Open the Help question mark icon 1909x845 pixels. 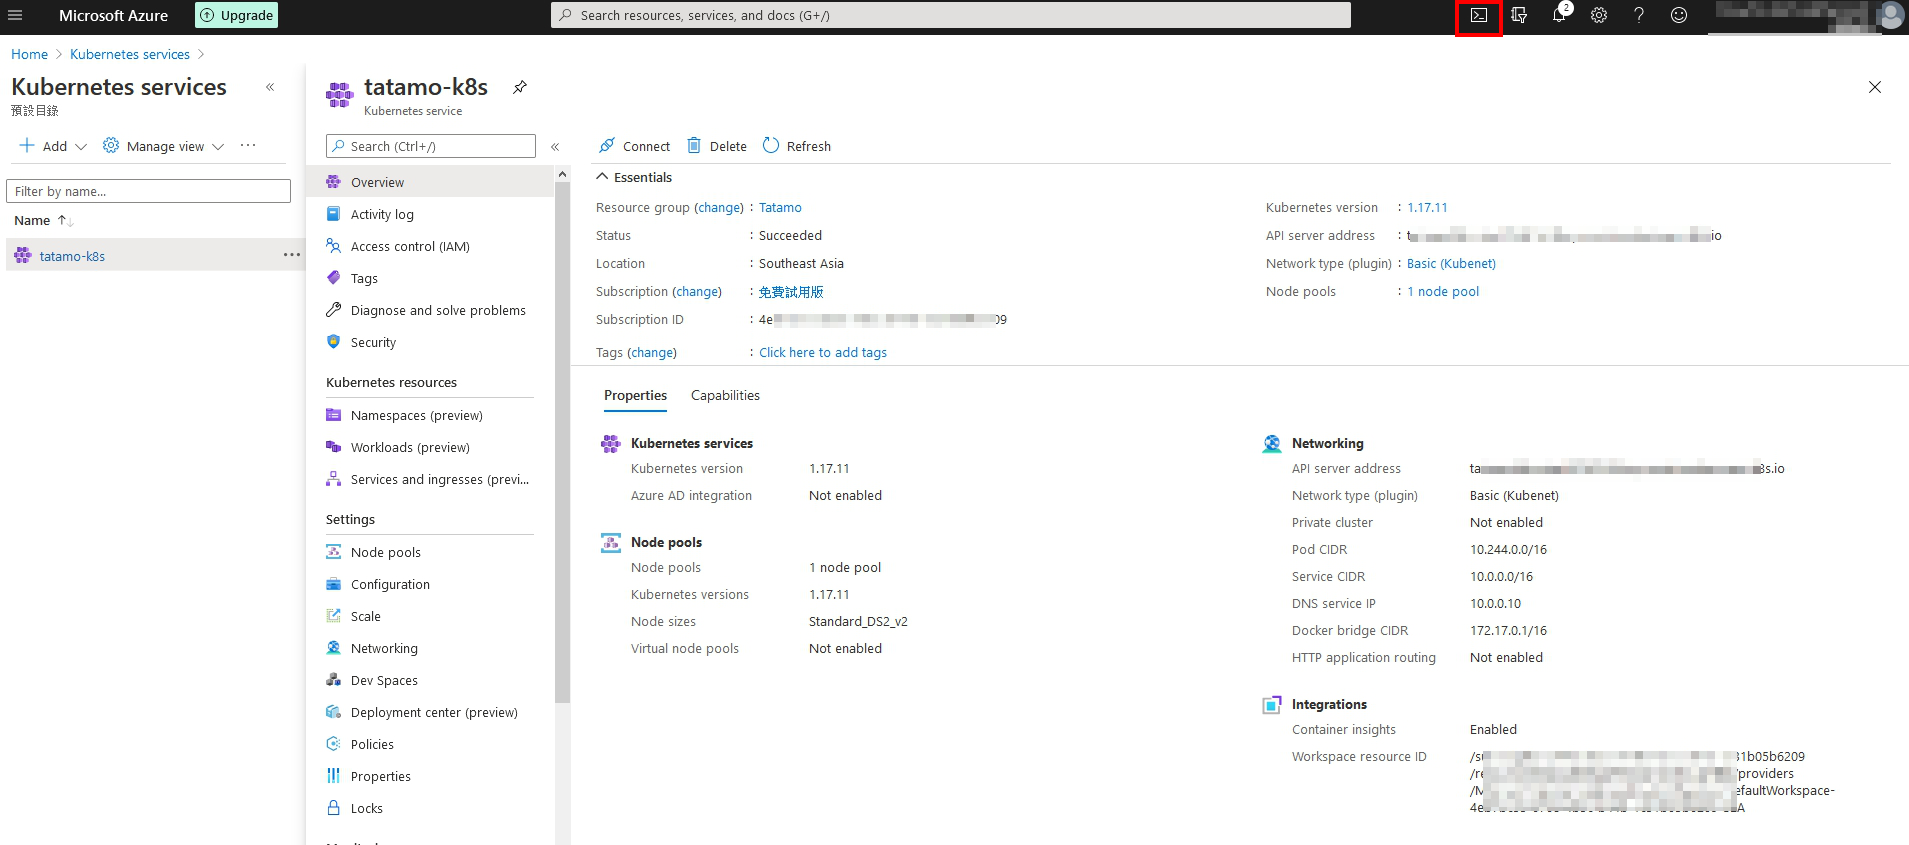click(x=1639, y=15)
